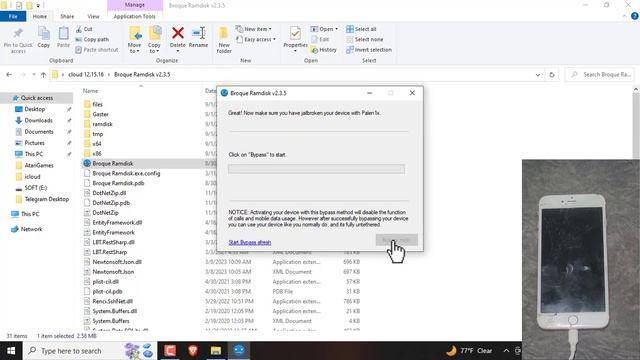Open Explorer help question mark icon

click(635, 16)
